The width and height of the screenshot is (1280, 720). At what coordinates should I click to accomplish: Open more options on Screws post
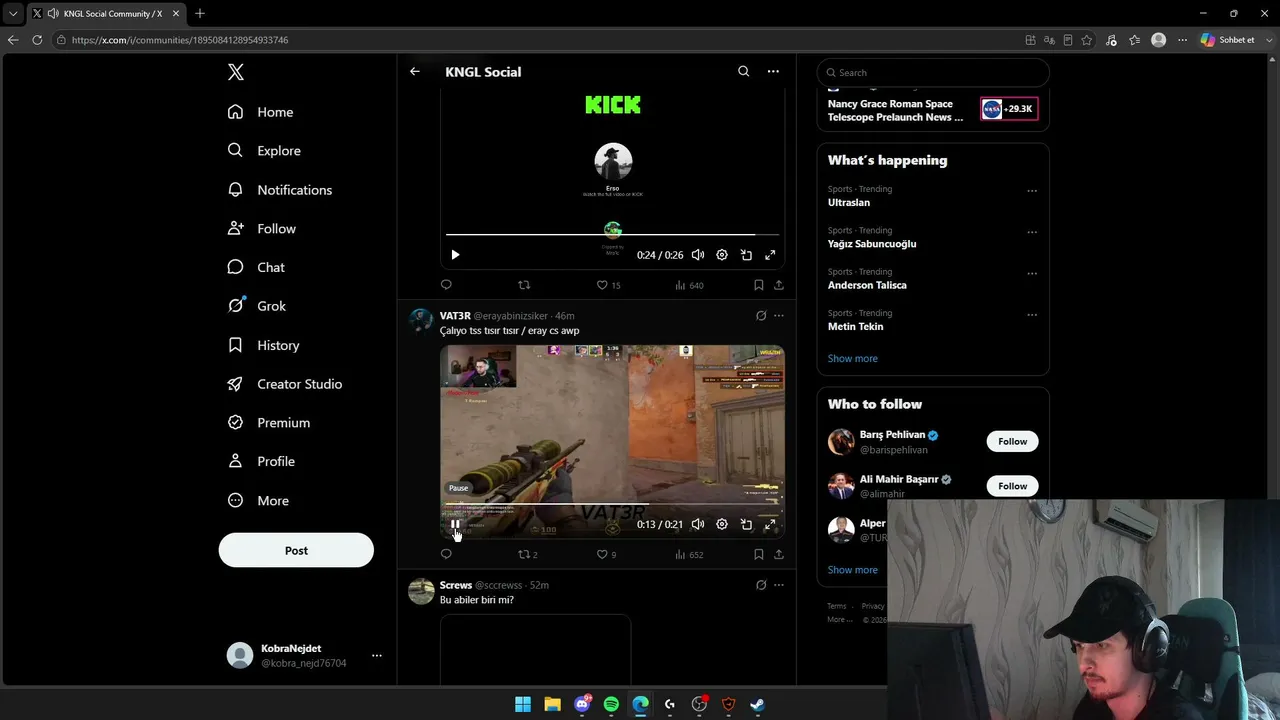pyautogui.click(x=779, y=585)
